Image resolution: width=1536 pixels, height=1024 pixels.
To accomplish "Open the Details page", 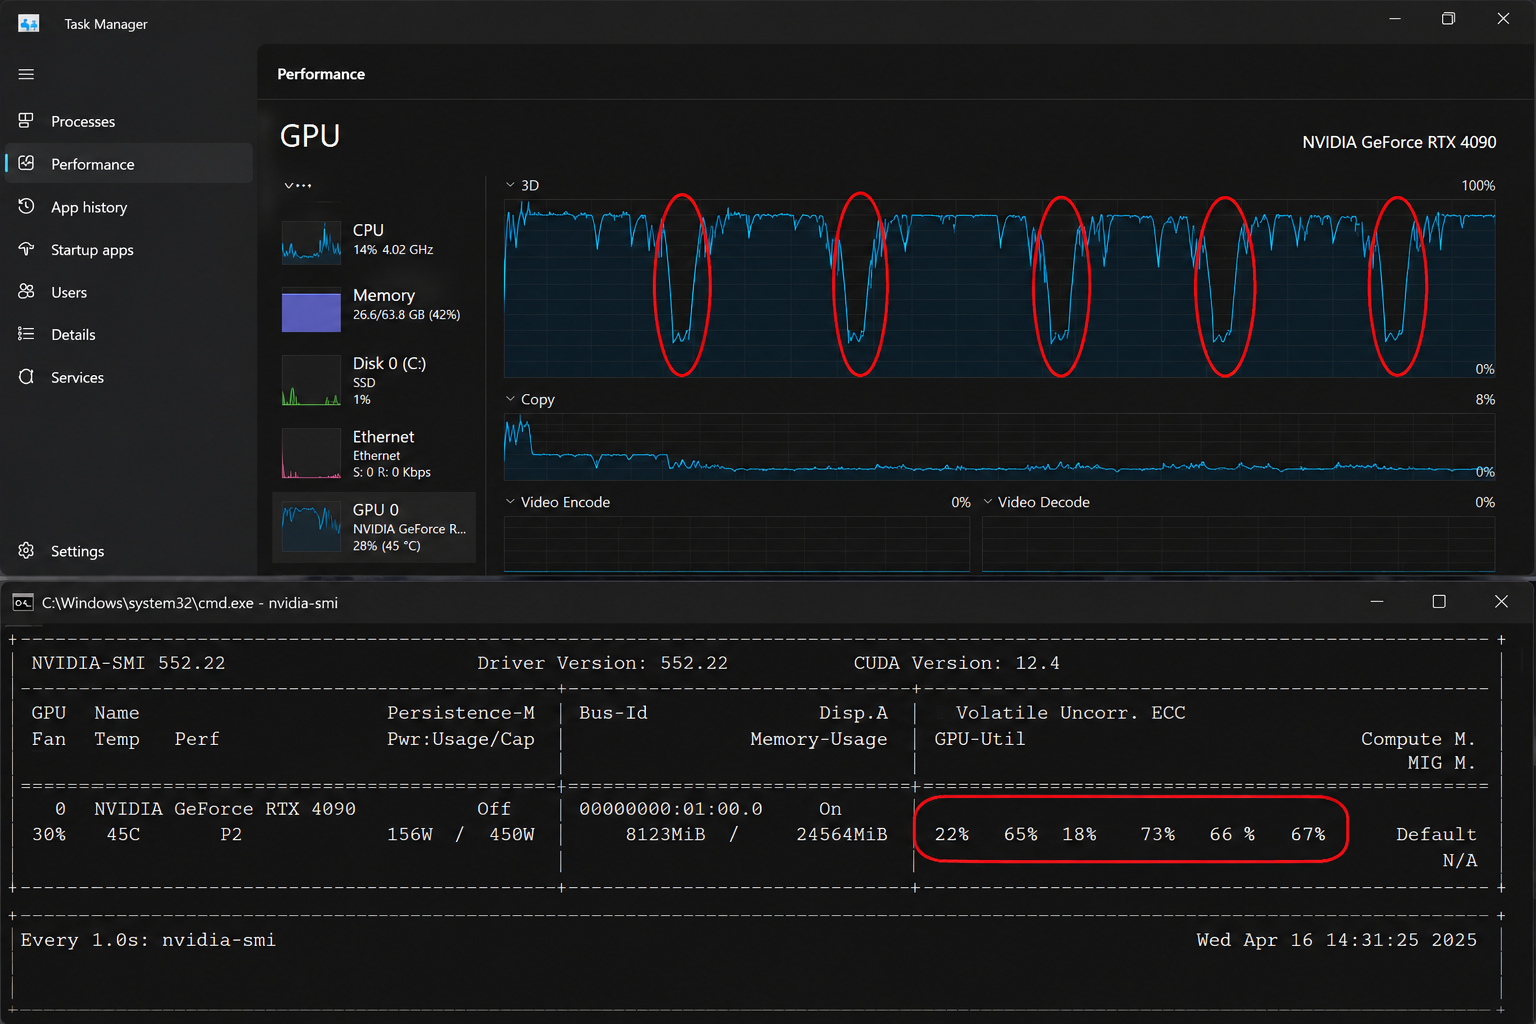I will [129, 334].
